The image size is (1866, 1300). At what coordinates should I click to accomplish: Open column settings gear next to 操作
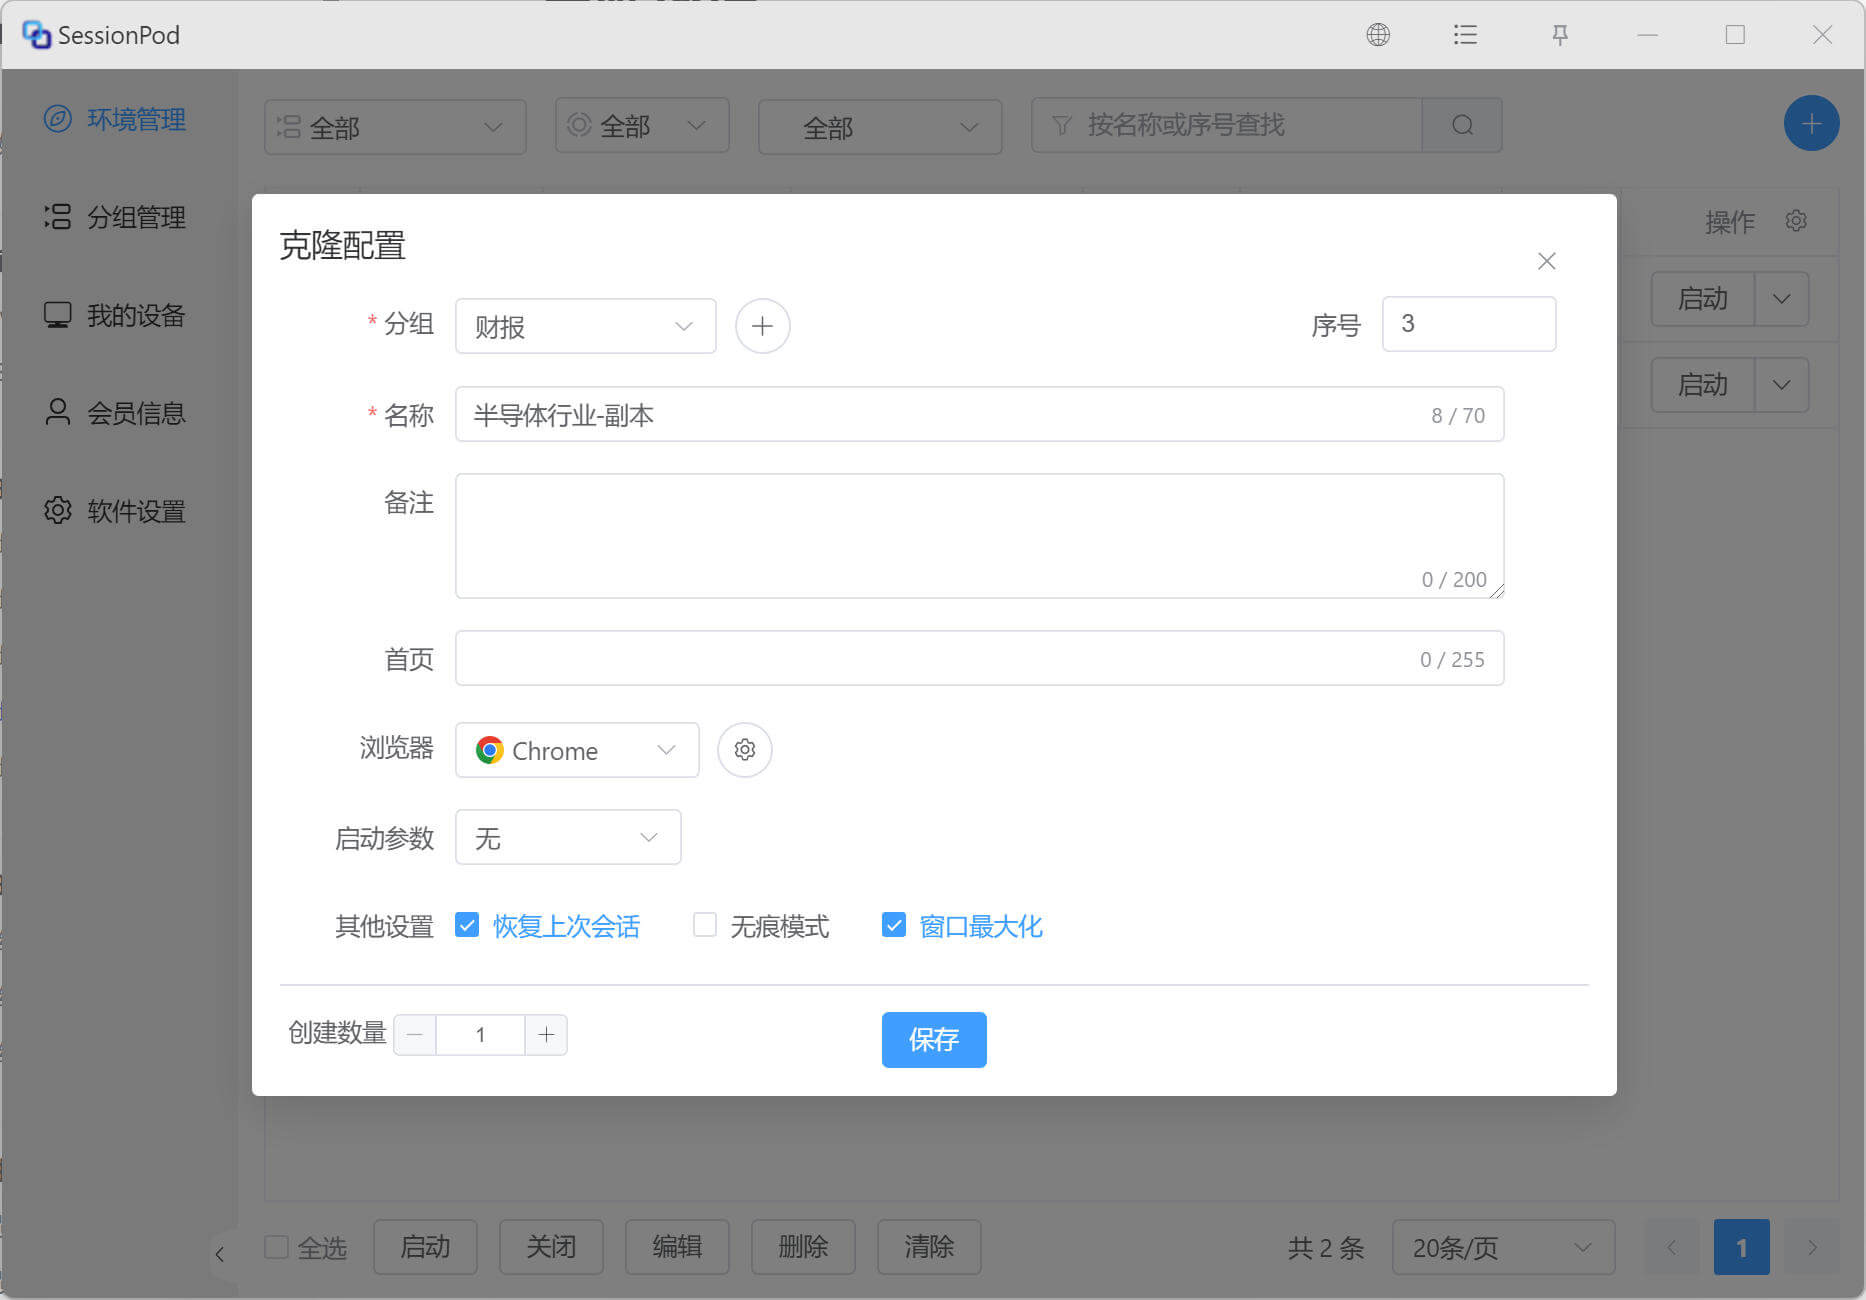(x=1796, y=220)
